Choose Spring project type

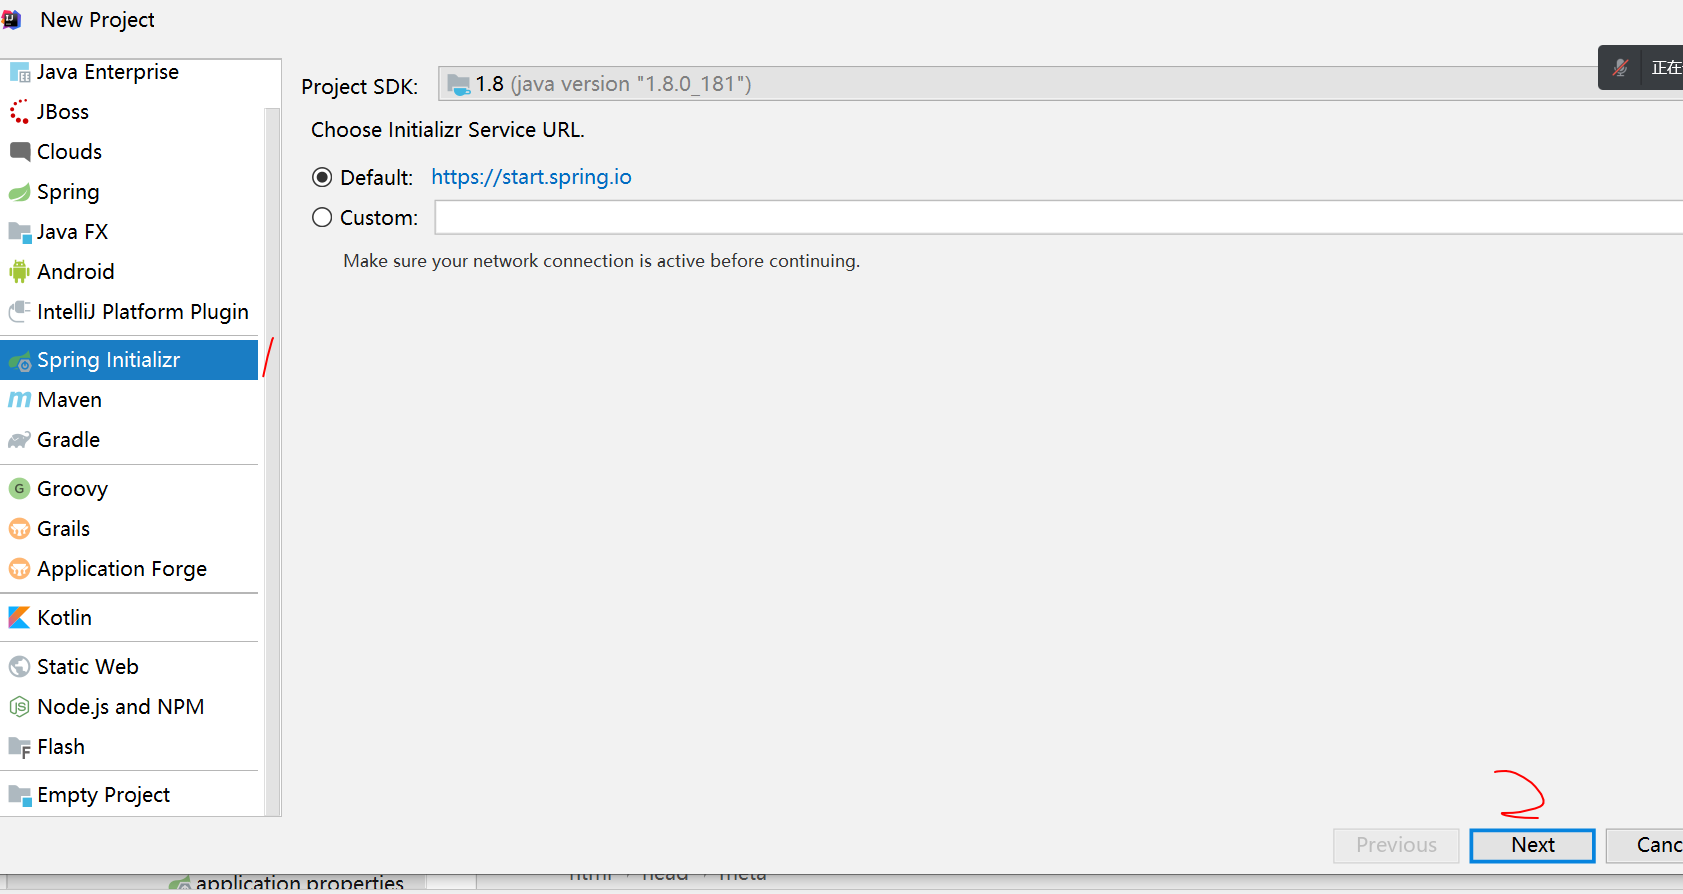coord(129,192)
